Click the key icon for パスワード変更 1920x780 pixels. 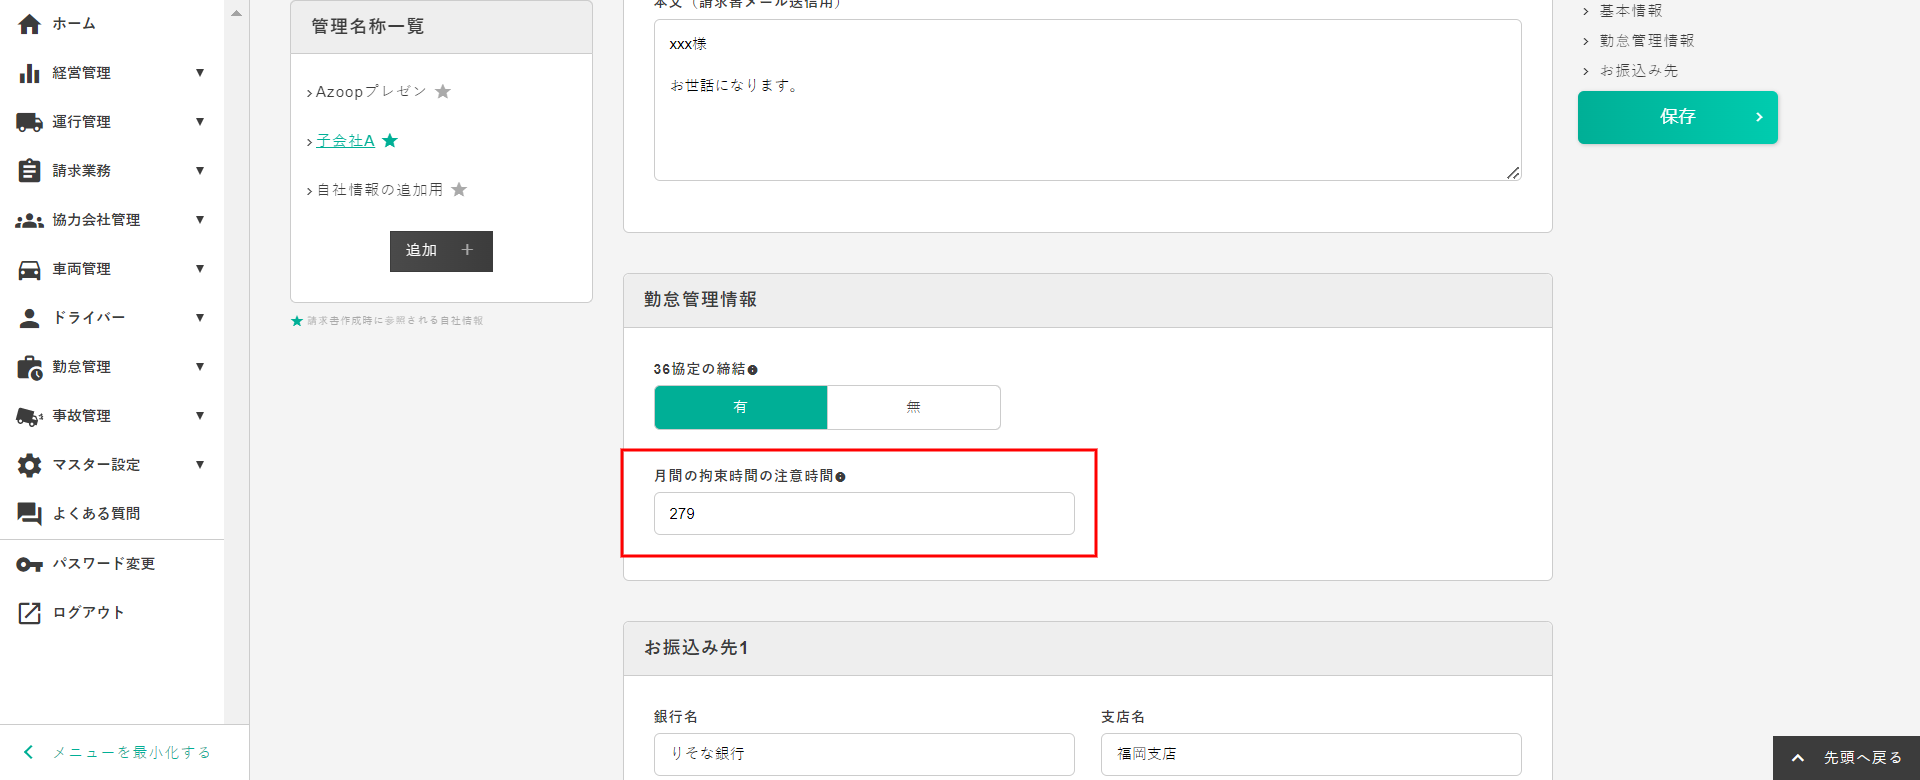(29, 564)
